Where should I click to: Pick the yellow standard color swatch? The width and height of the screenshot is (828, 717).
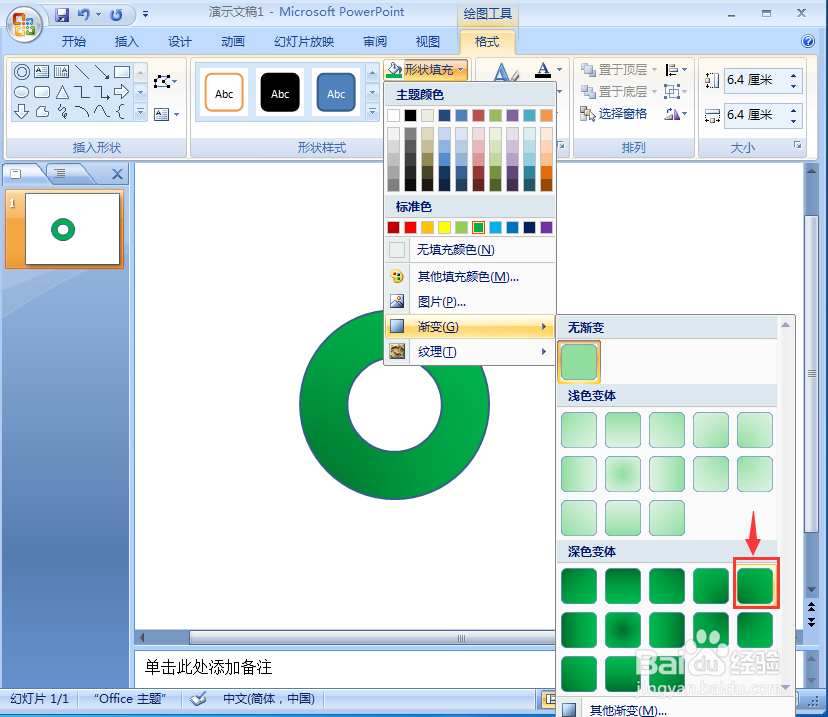click(445, 228)
